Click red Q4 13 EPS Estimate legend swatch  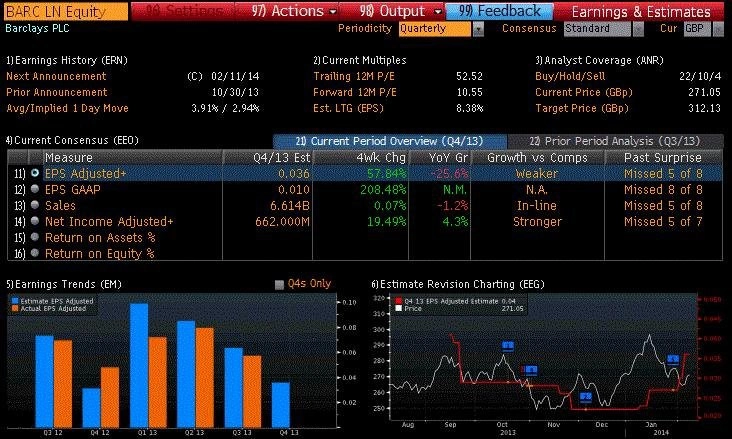pyautogui.click(x=399, y=301)
